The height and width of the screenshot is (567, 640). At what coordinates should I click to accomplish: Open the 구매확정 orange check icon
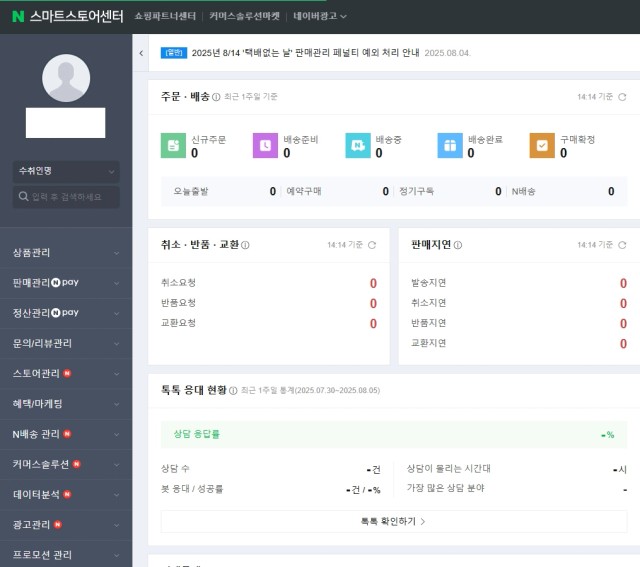[x=542, y=145]
